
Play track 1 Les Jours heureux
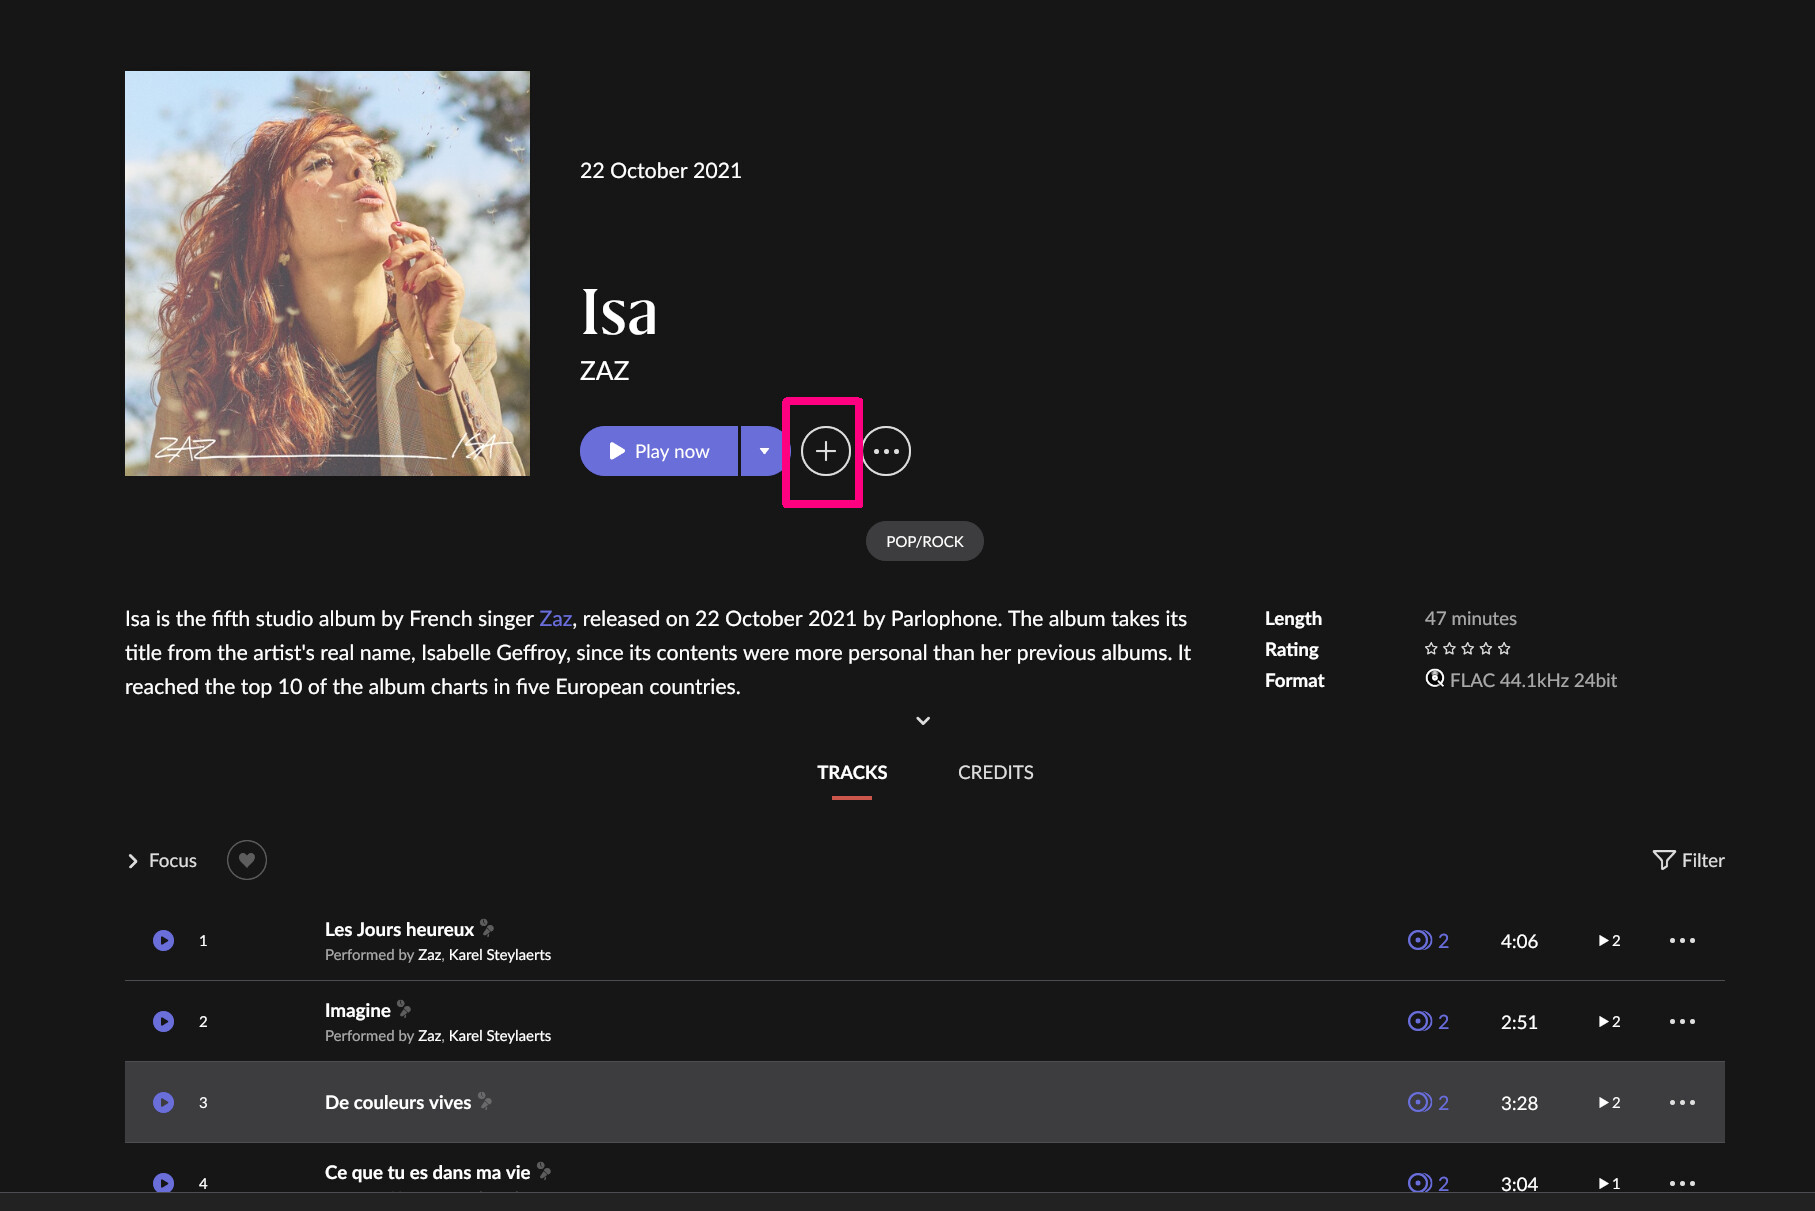(x=164, y=941)
